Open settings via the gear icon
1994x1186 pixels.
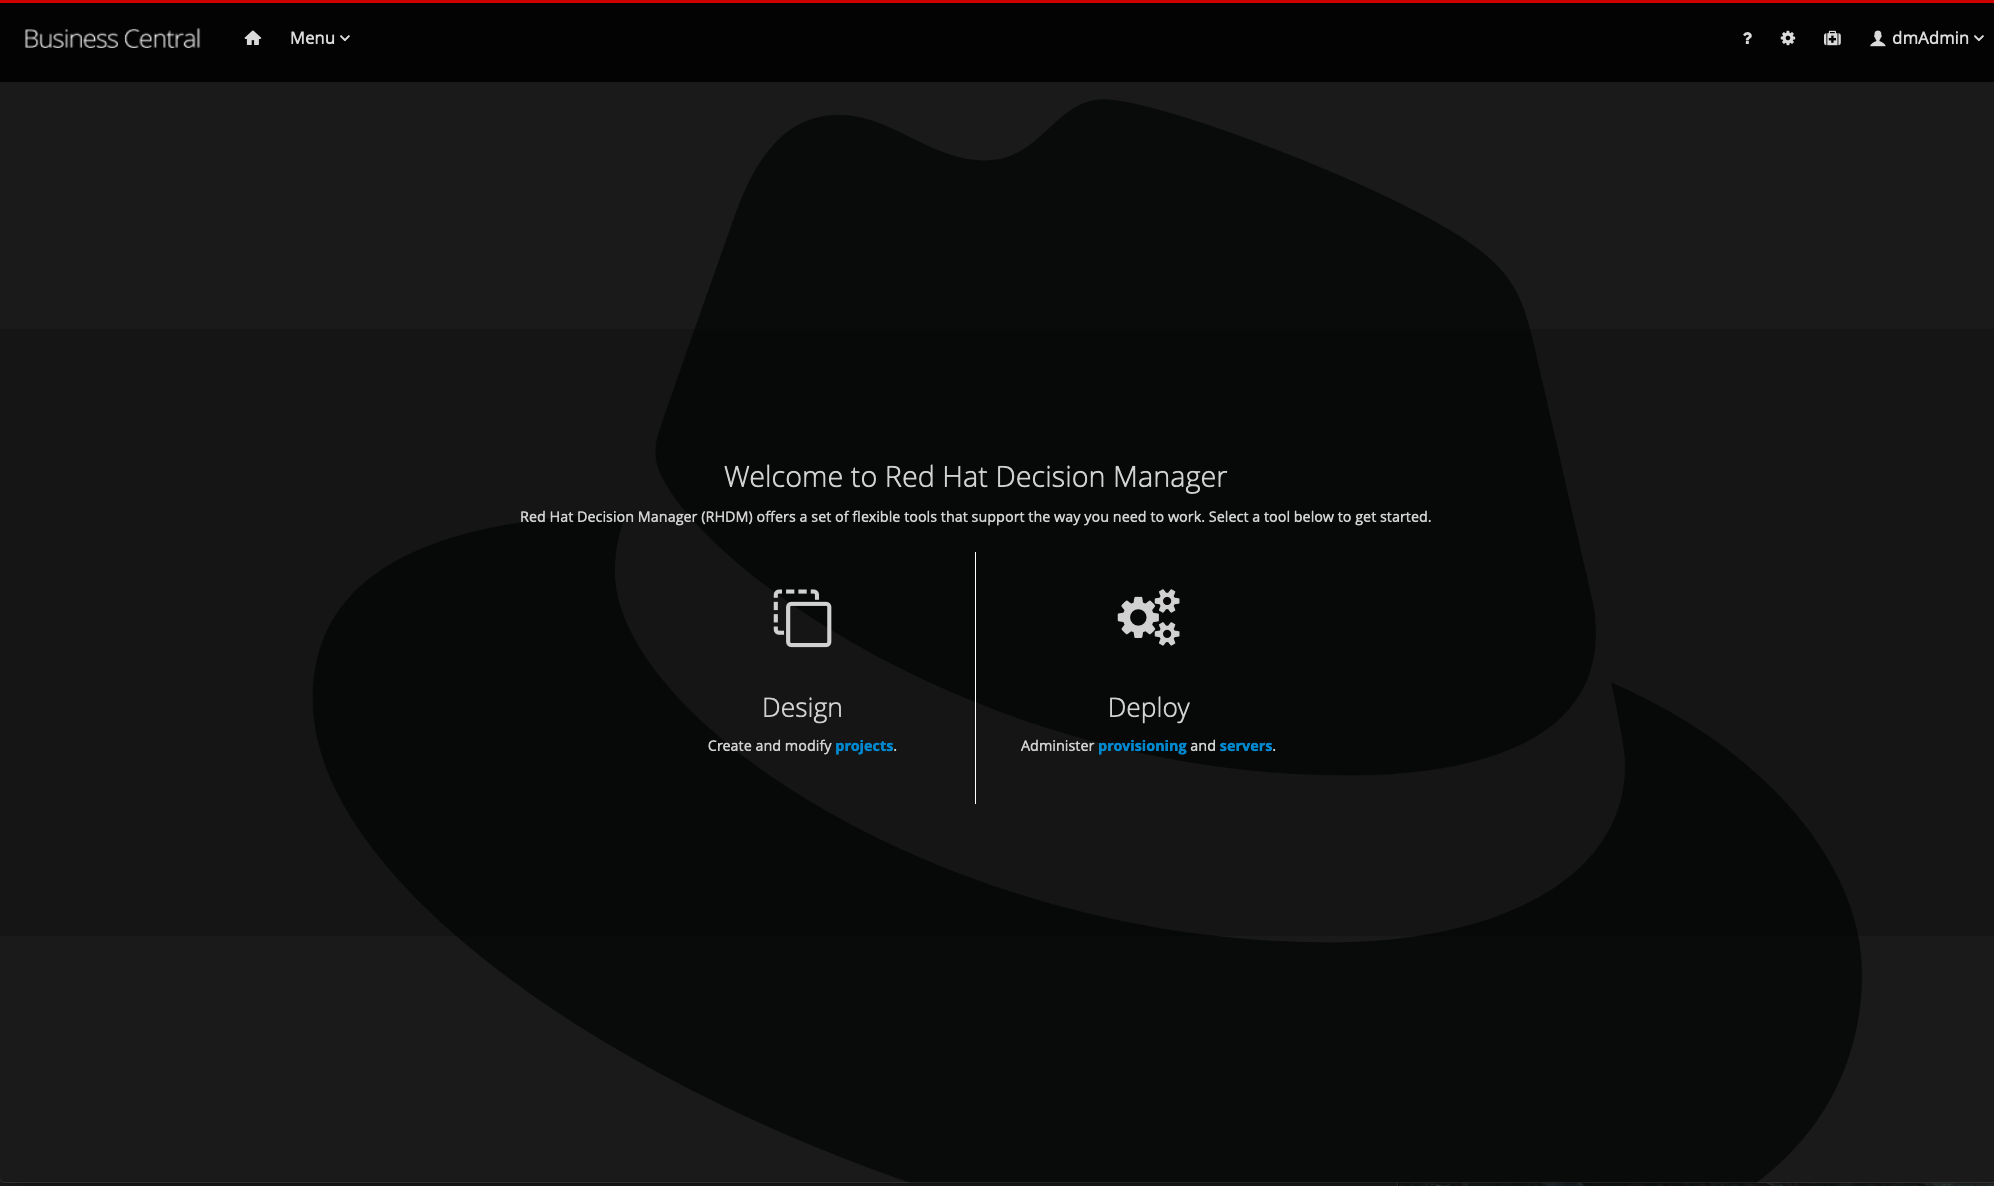[1788, 38]
